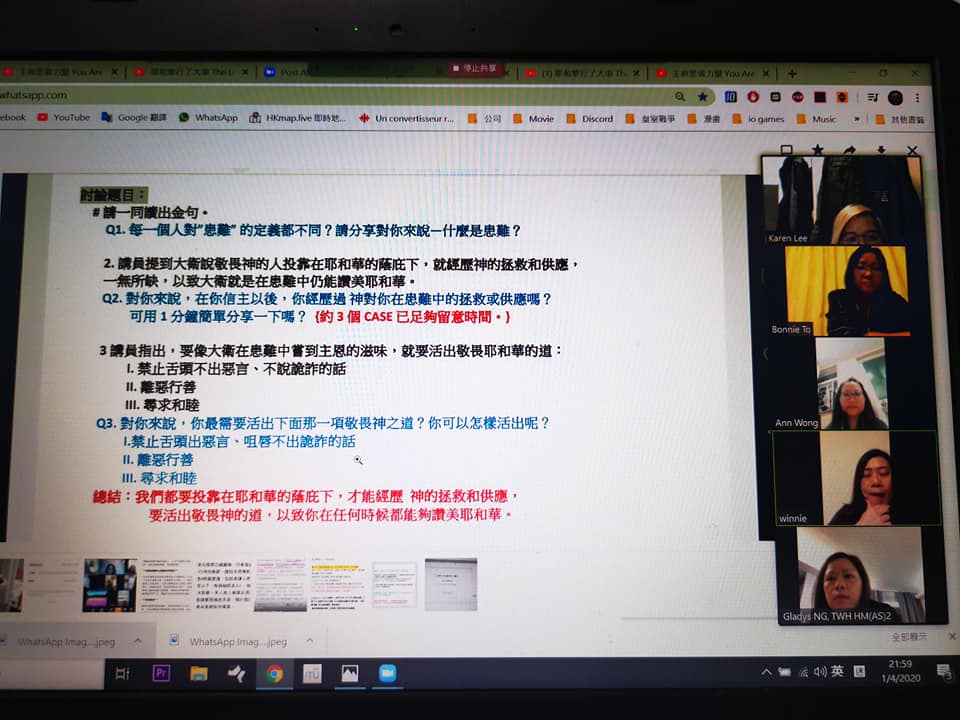Switch to Google Chrome on the taskbar
This screenshot has width=960, height=720.
pyautogui.click(x=275, y=674)
